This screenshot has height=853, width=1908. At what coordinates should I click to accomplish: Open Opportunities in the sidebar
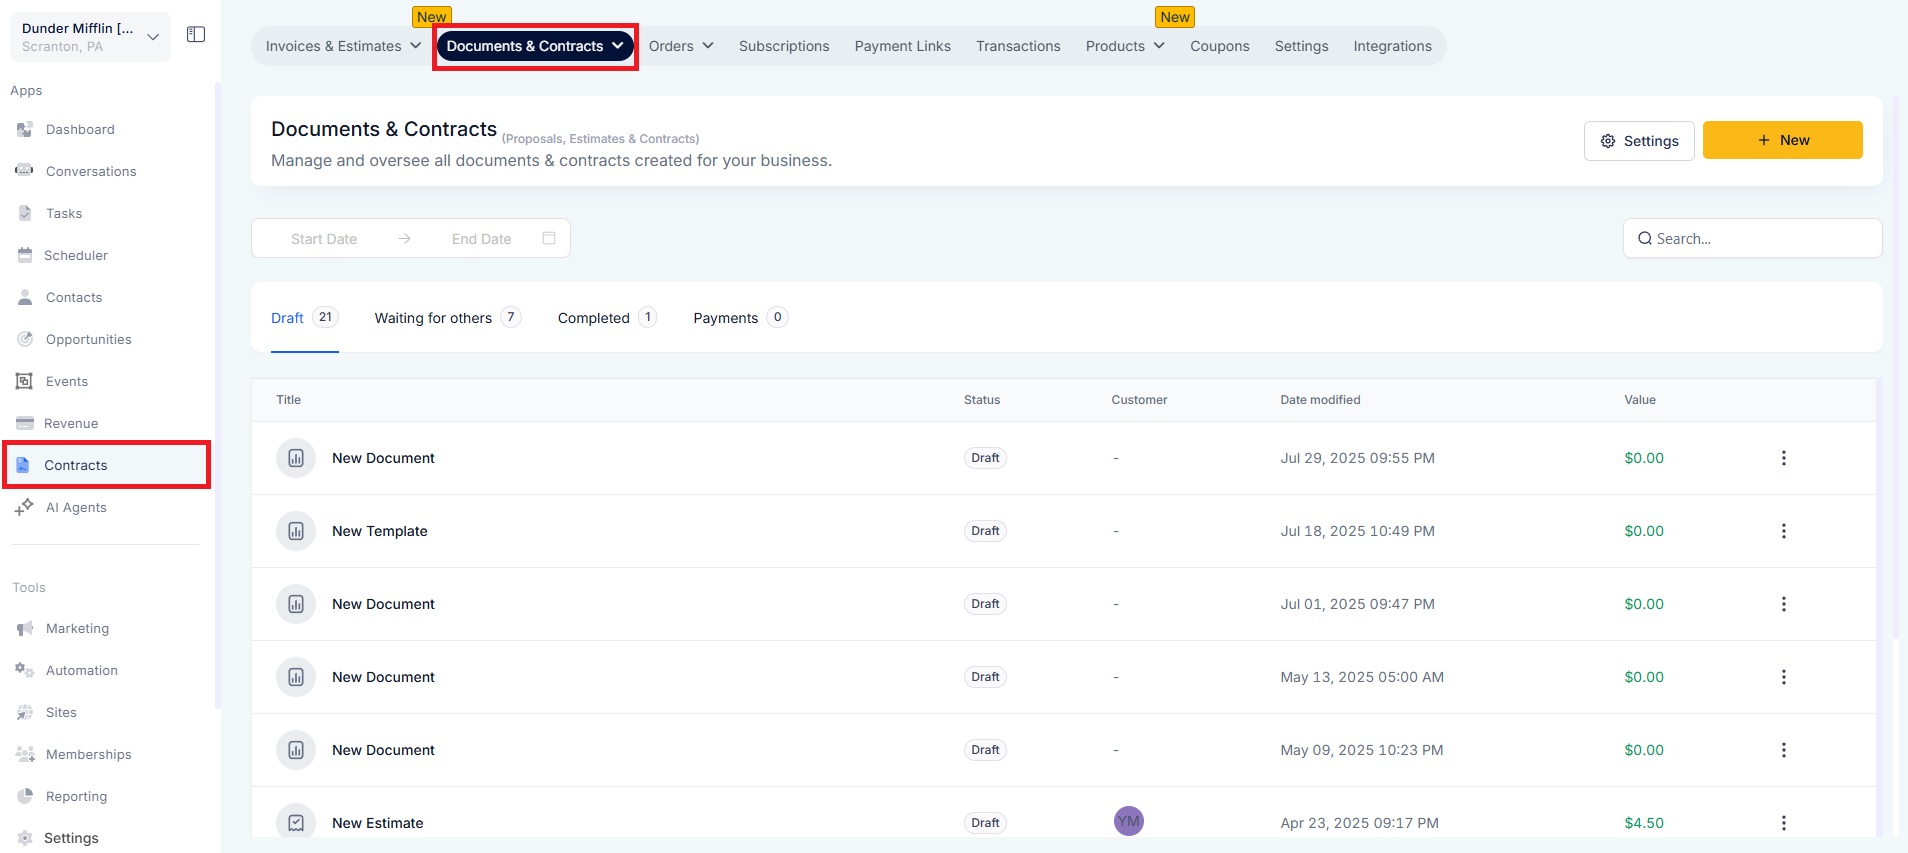[88, 339]
